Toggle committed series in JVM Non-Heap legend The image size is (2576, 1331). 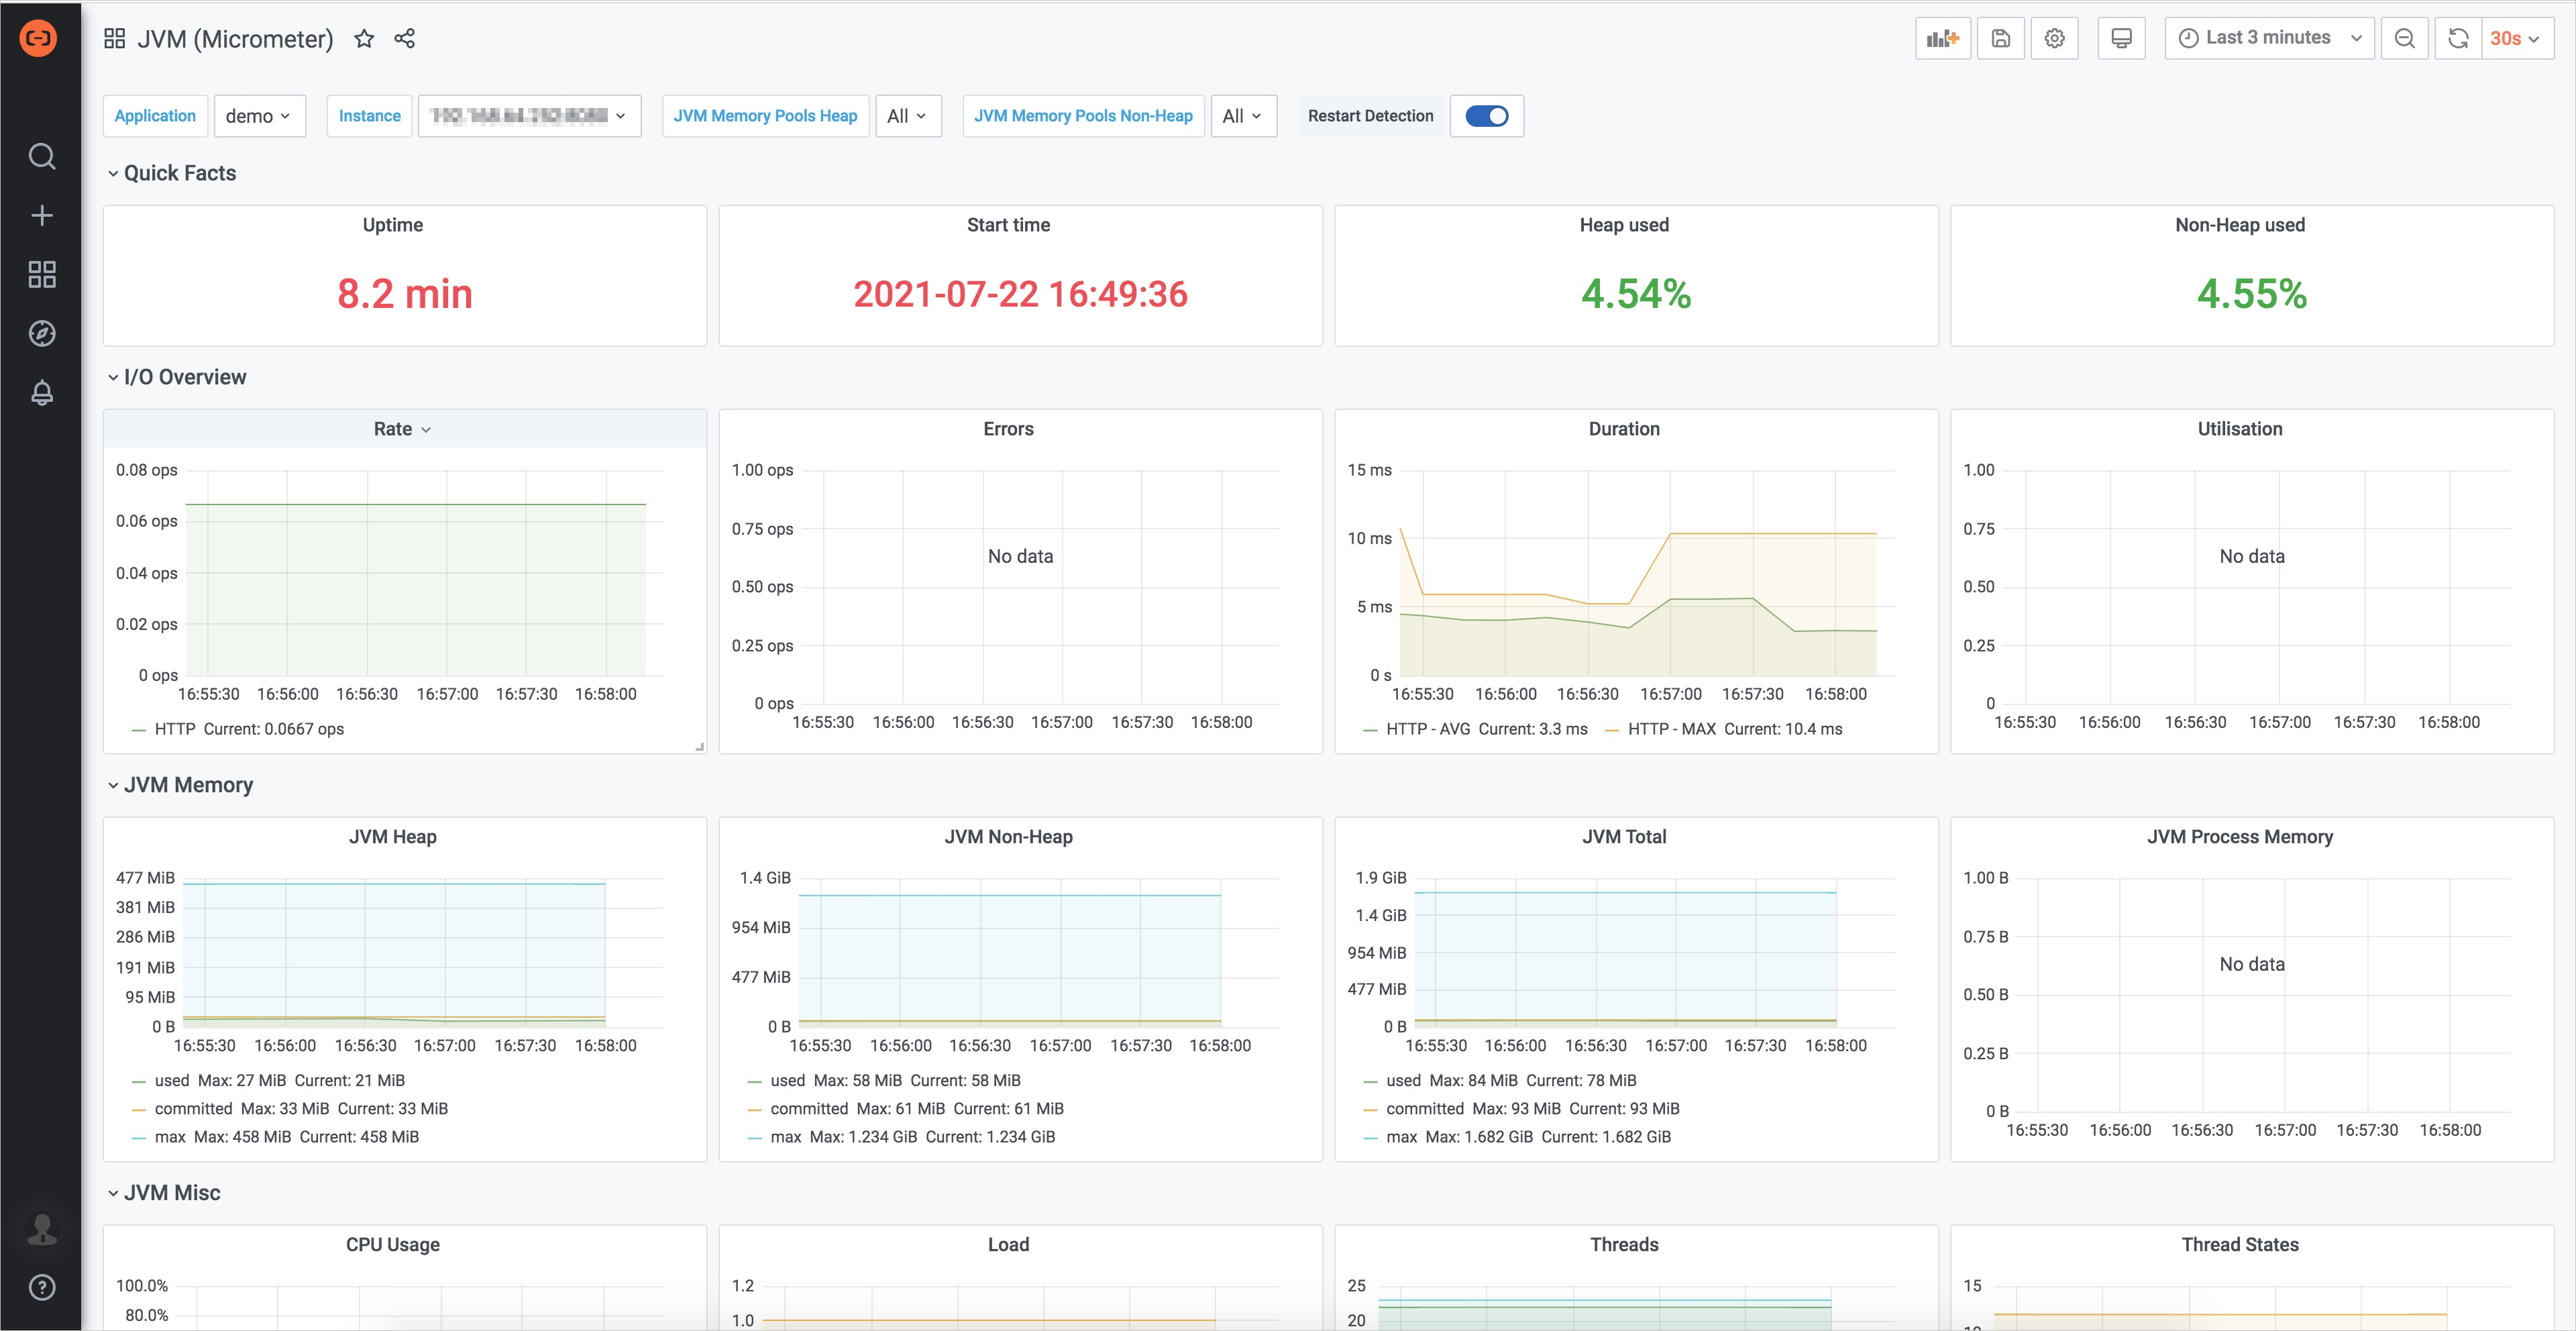pyautogui.click(x=809, y=1108)
